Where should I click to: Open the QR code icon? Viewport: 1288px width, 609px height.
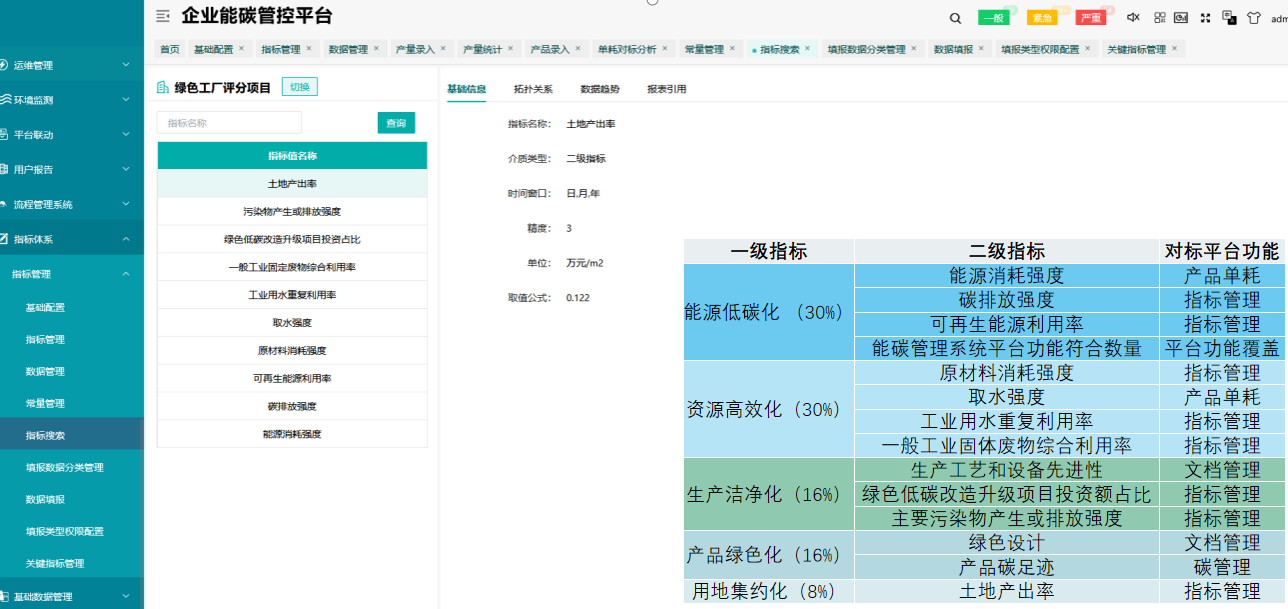pyautogui.click(x=1160, y=17)
